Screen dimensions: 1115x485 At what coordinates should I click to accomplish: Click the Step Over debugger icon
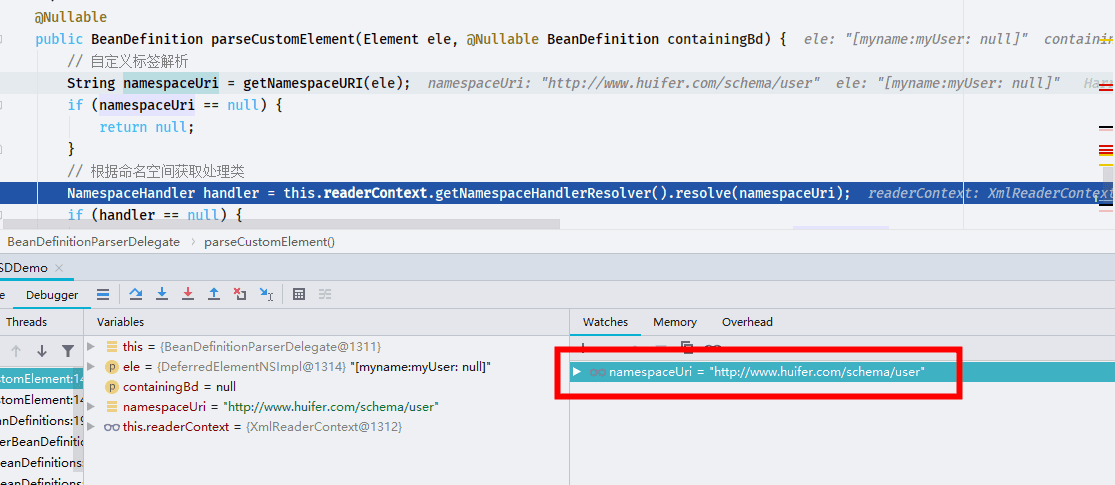click(x=136, y=294)
